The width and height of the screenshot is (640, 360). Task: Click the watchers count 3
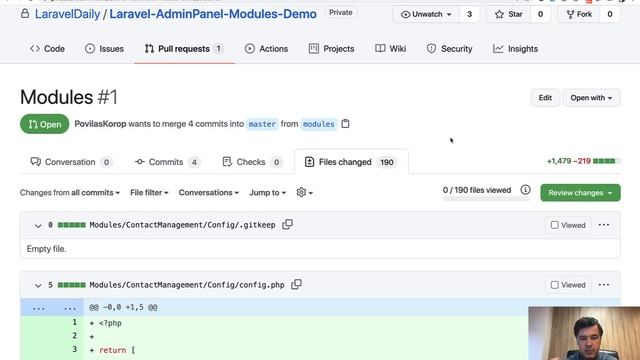click(x=469, y=14)
